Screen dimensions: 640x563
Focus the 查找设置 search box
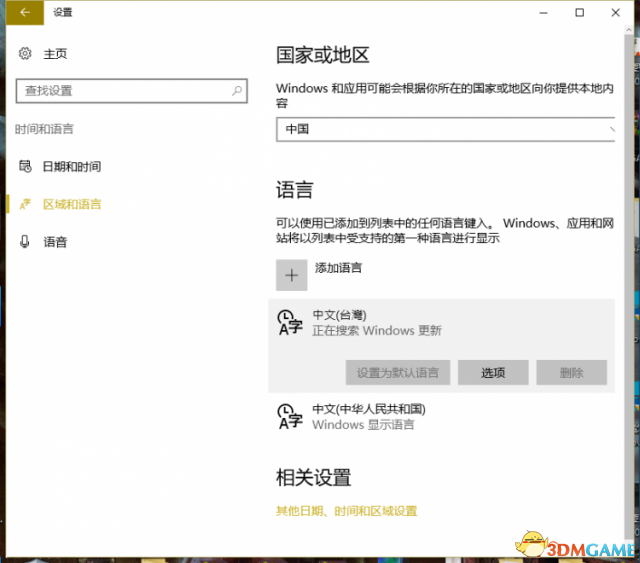tap(131, 91)
